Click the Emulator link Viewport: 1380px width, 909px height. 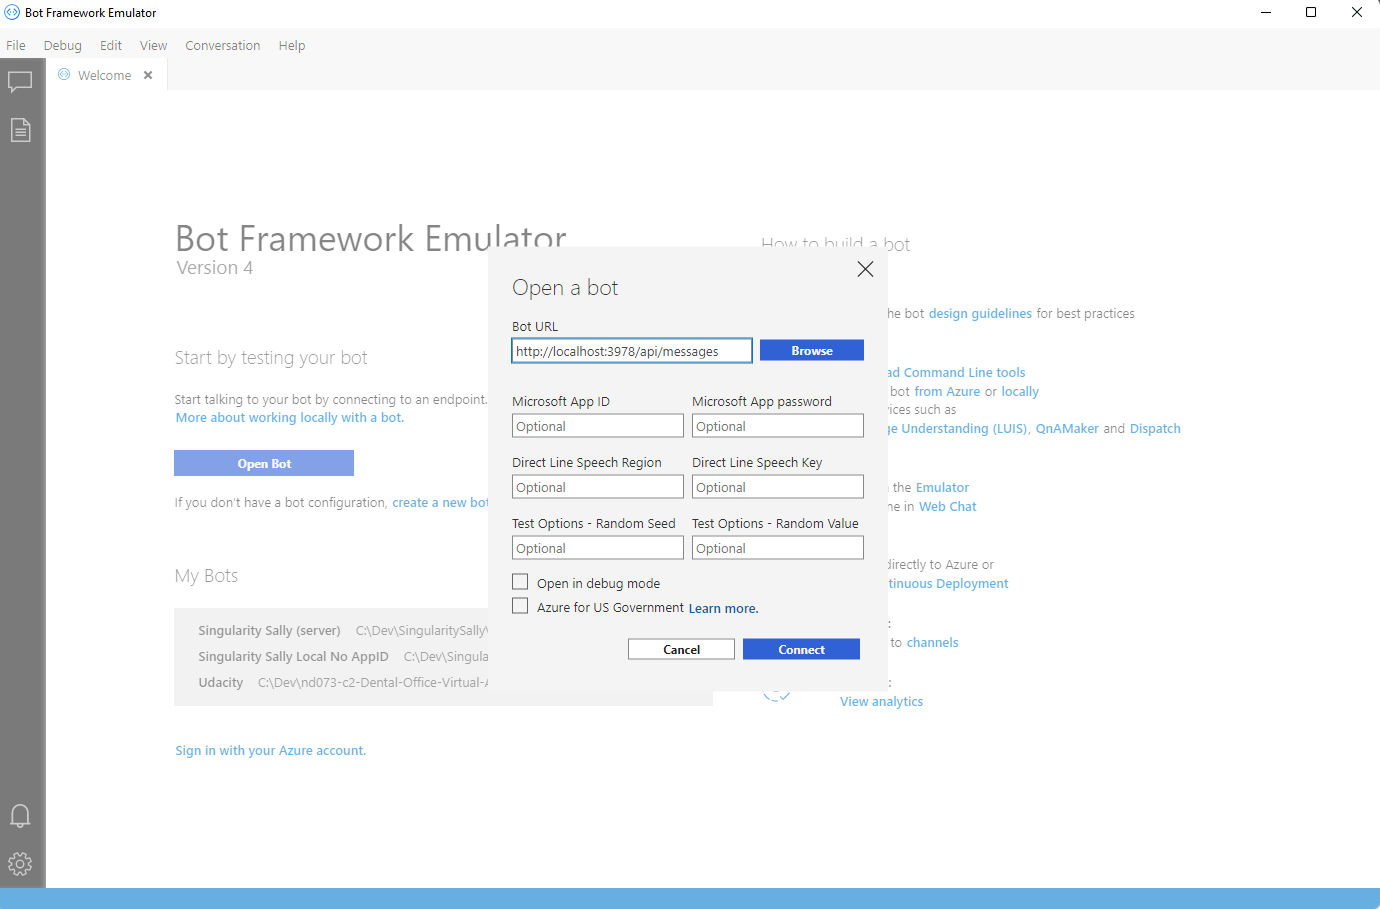pos(942,487)
